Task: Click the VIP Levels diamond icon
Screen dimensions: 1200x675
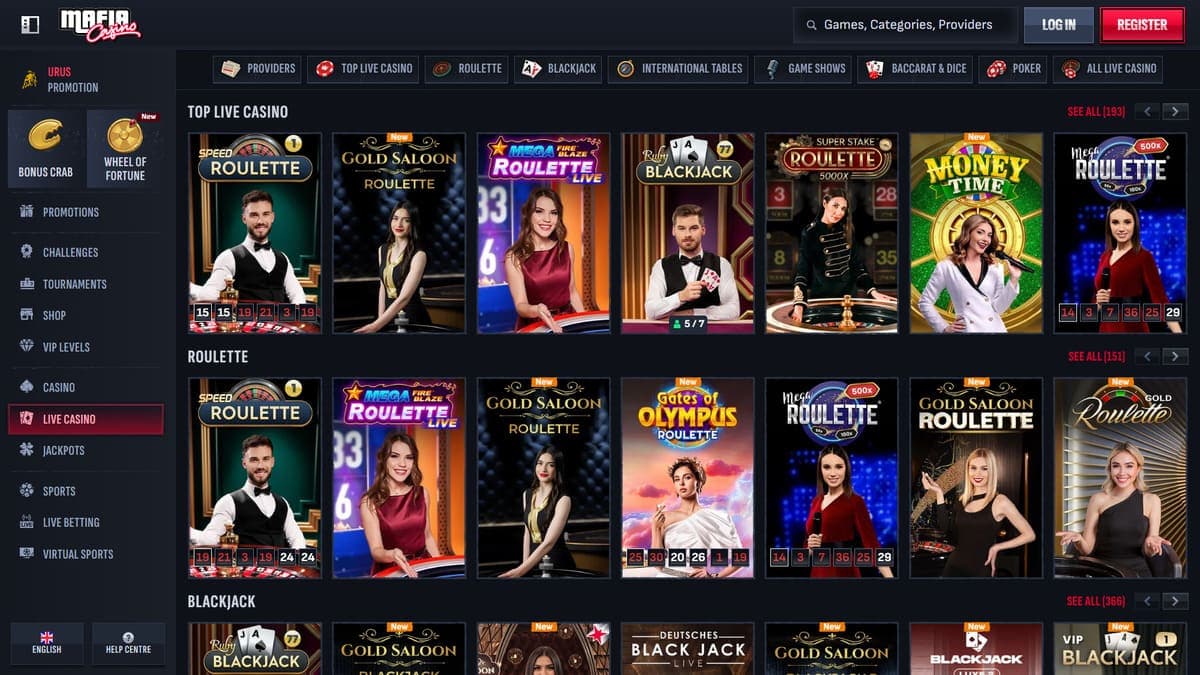Action: (27, 347)
